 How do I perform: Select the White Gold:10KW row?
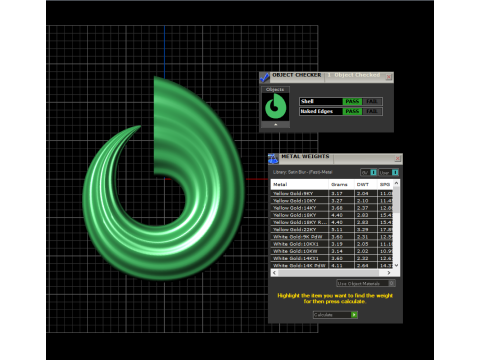(332, 251)
